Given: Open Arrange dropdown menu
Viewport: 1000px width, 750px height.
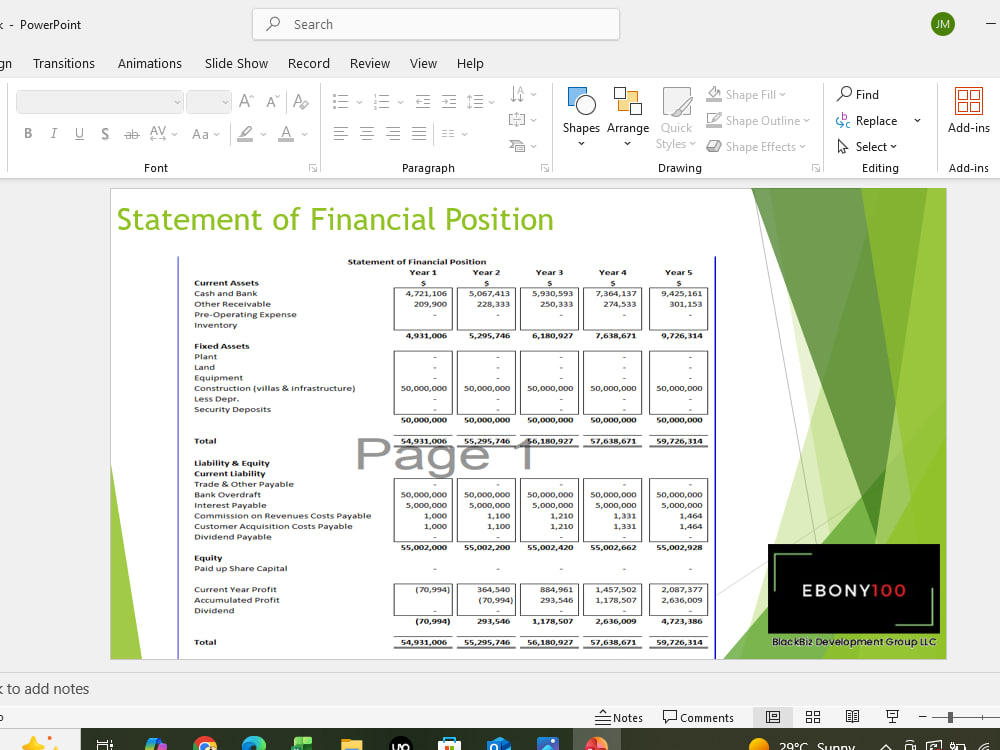Looking at the screenshot, I should pos(628,118).
